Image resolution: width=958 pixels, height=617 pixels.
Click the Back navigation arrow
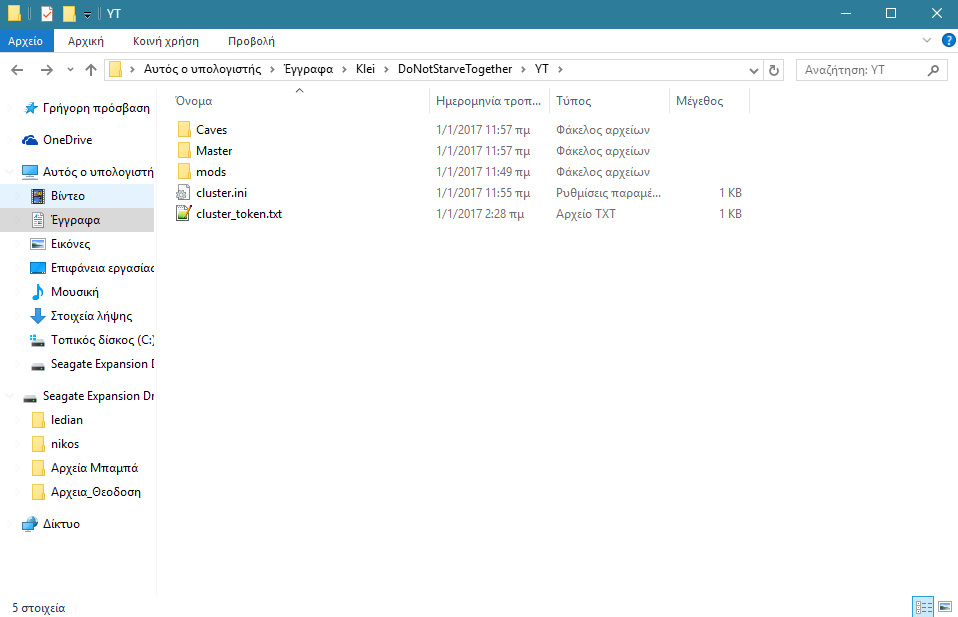tap(17, 70)
